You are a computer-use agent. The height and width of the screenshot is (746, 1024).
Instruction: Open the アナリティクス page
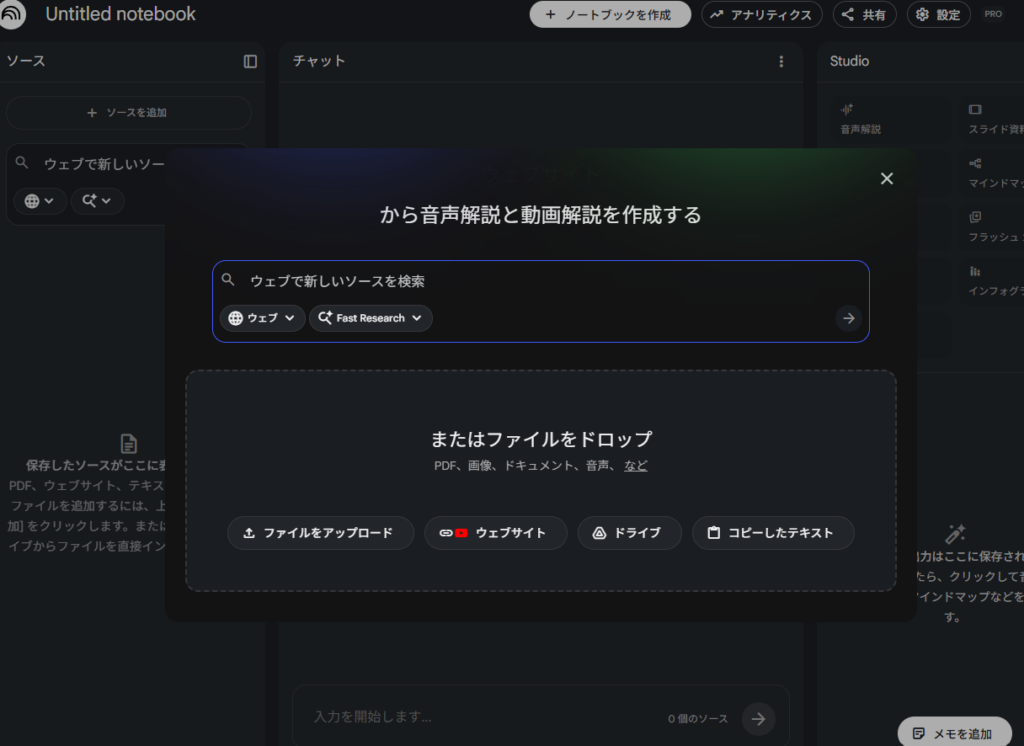pyautogui.click(x=761, y=15)
